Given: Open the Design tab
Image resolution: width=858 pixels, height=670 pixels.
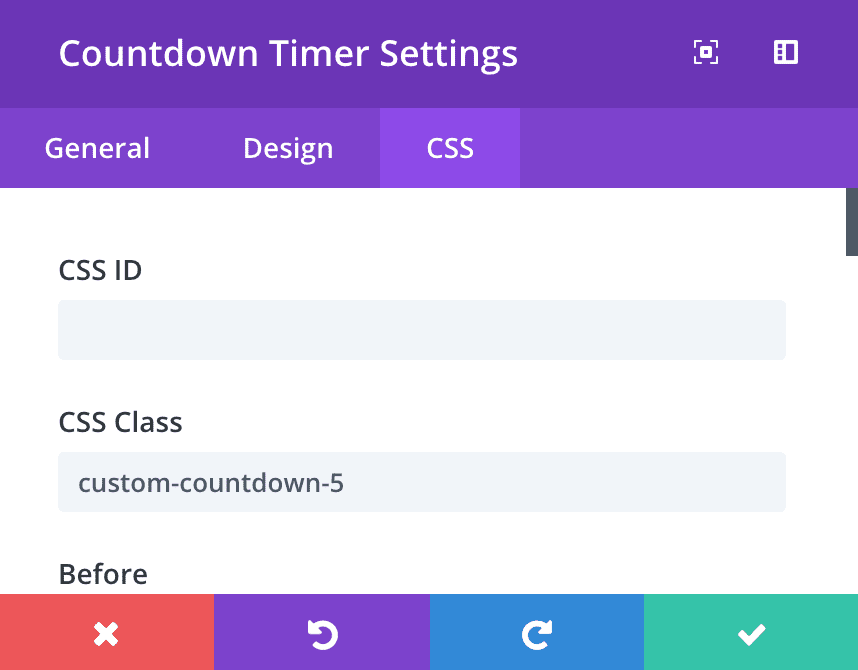Looking at the screenshot, I should click(287, 148).
